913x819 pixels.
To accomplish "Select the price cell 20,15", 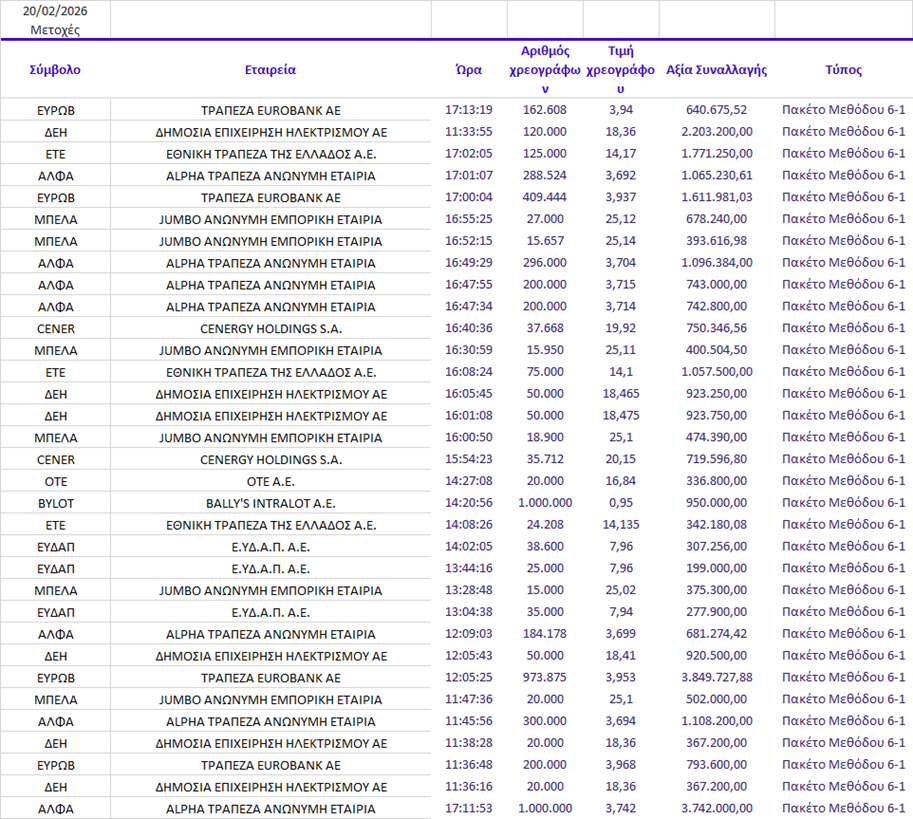I will pos(620,459).
